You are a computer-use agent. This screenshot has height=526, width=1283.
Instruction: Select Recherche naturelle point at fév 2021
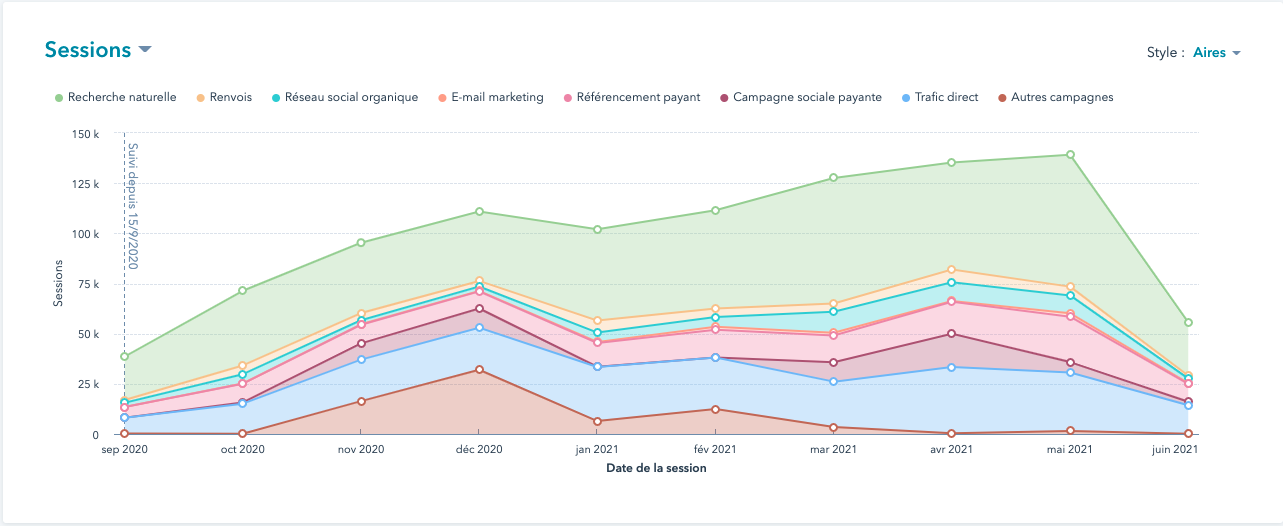(715, 210)
